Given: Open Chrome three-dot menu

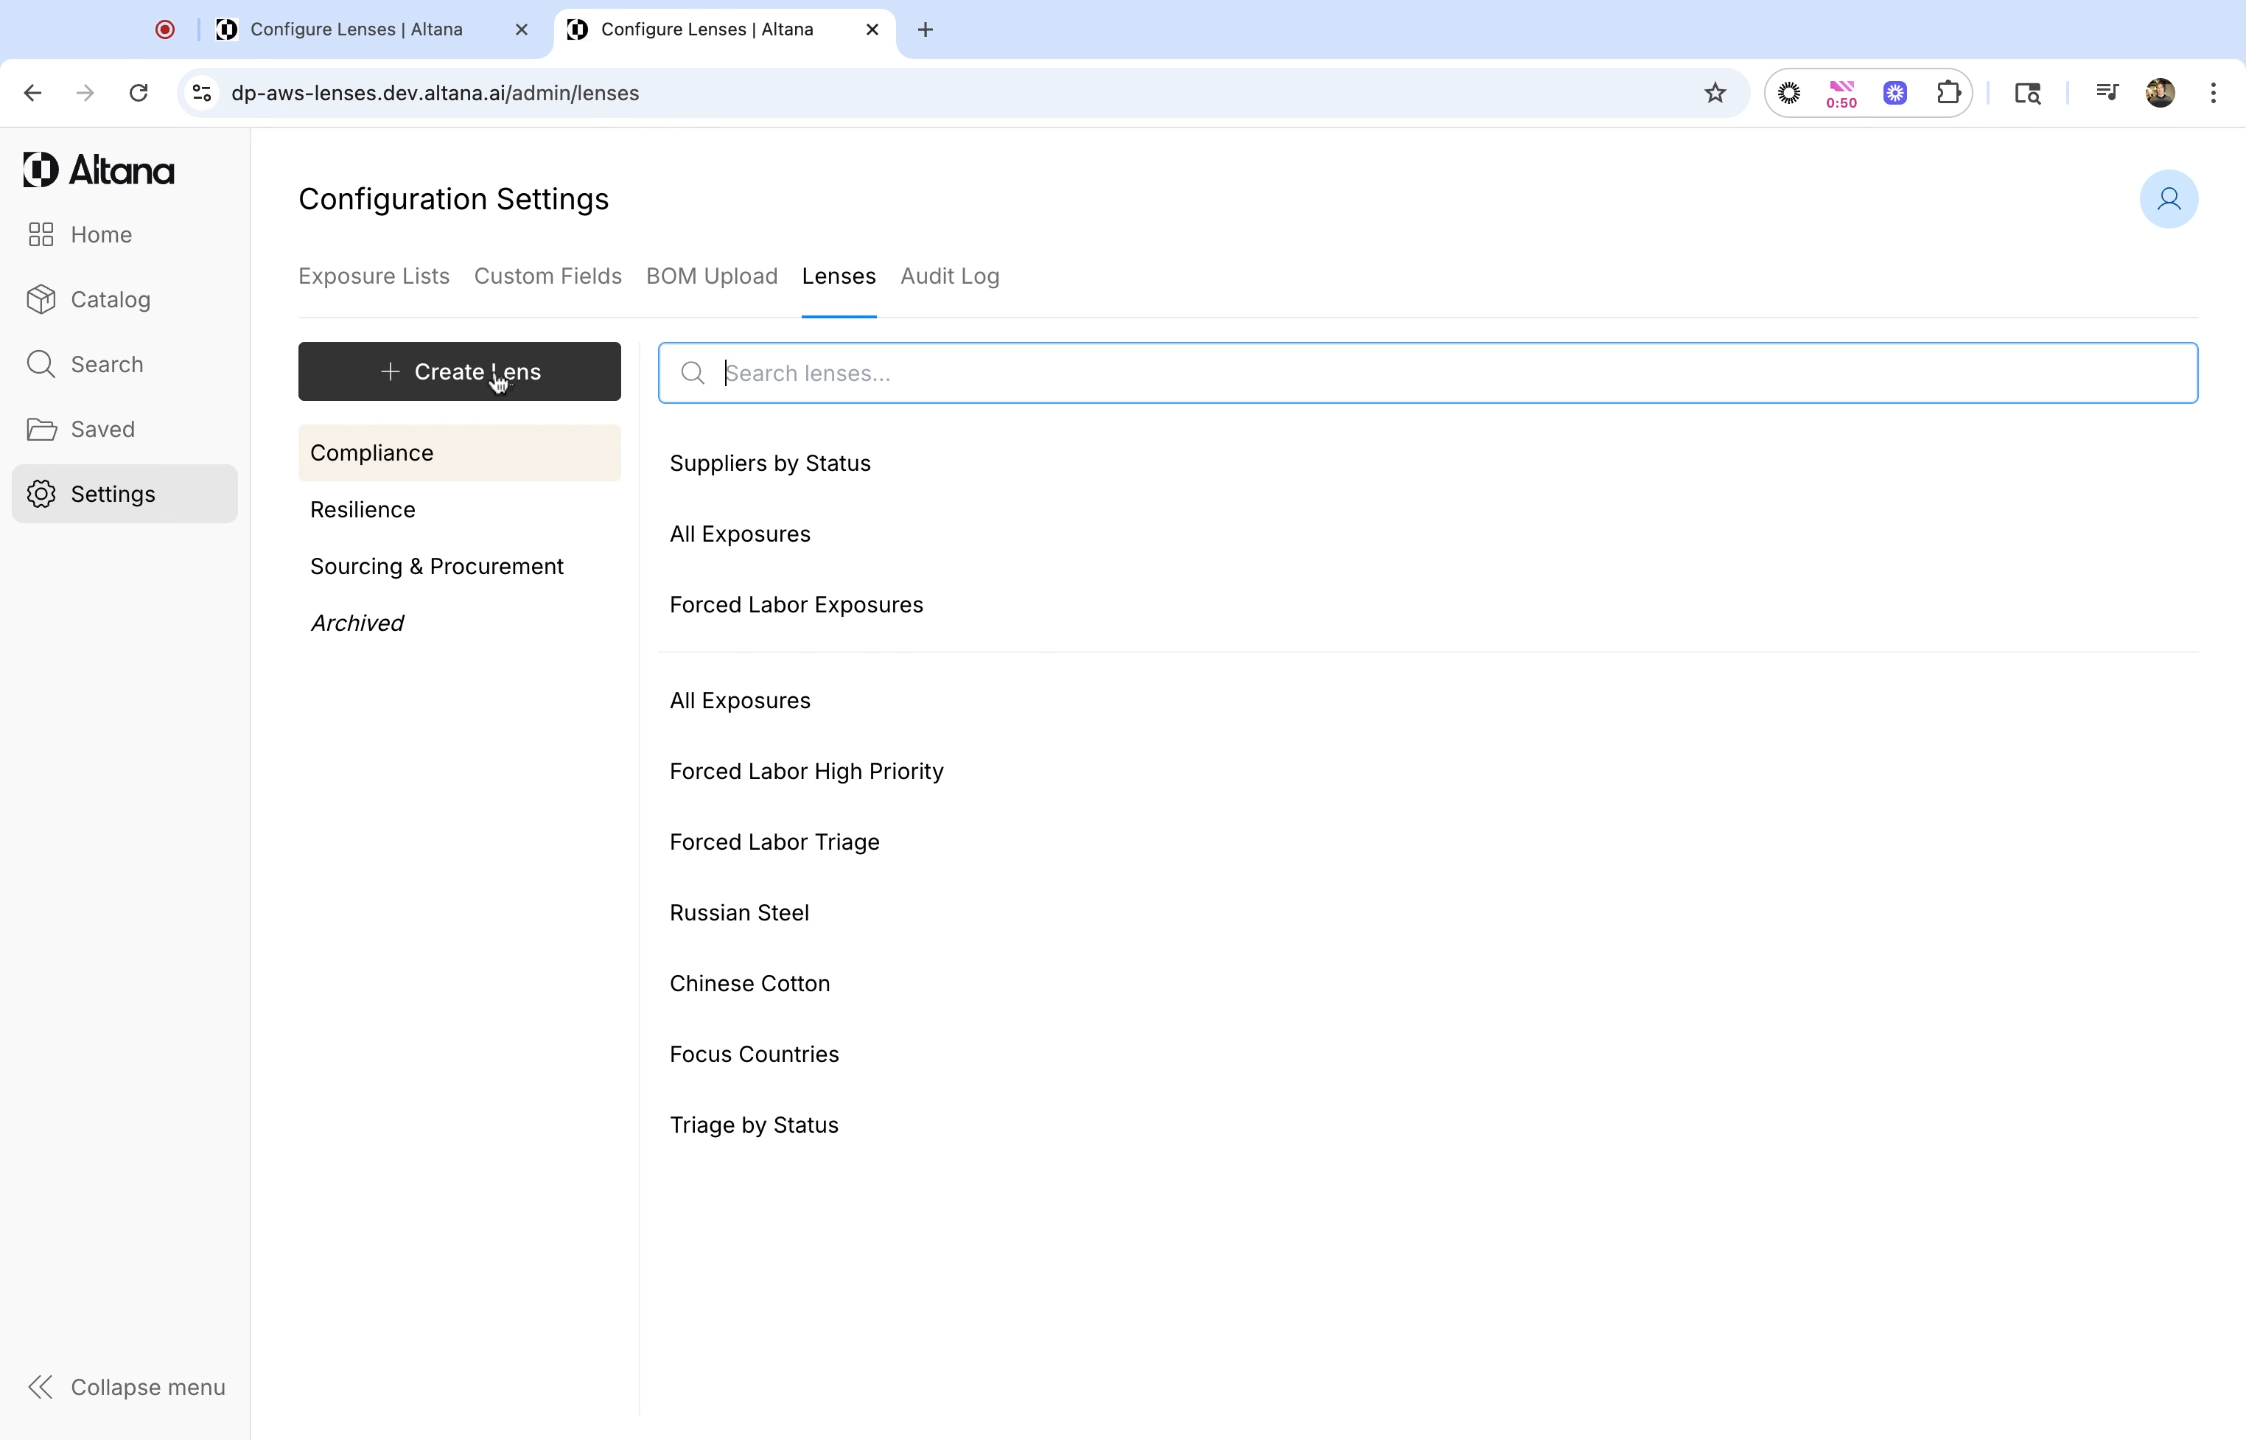Looking at the screenshot, I should (2213, 93).
